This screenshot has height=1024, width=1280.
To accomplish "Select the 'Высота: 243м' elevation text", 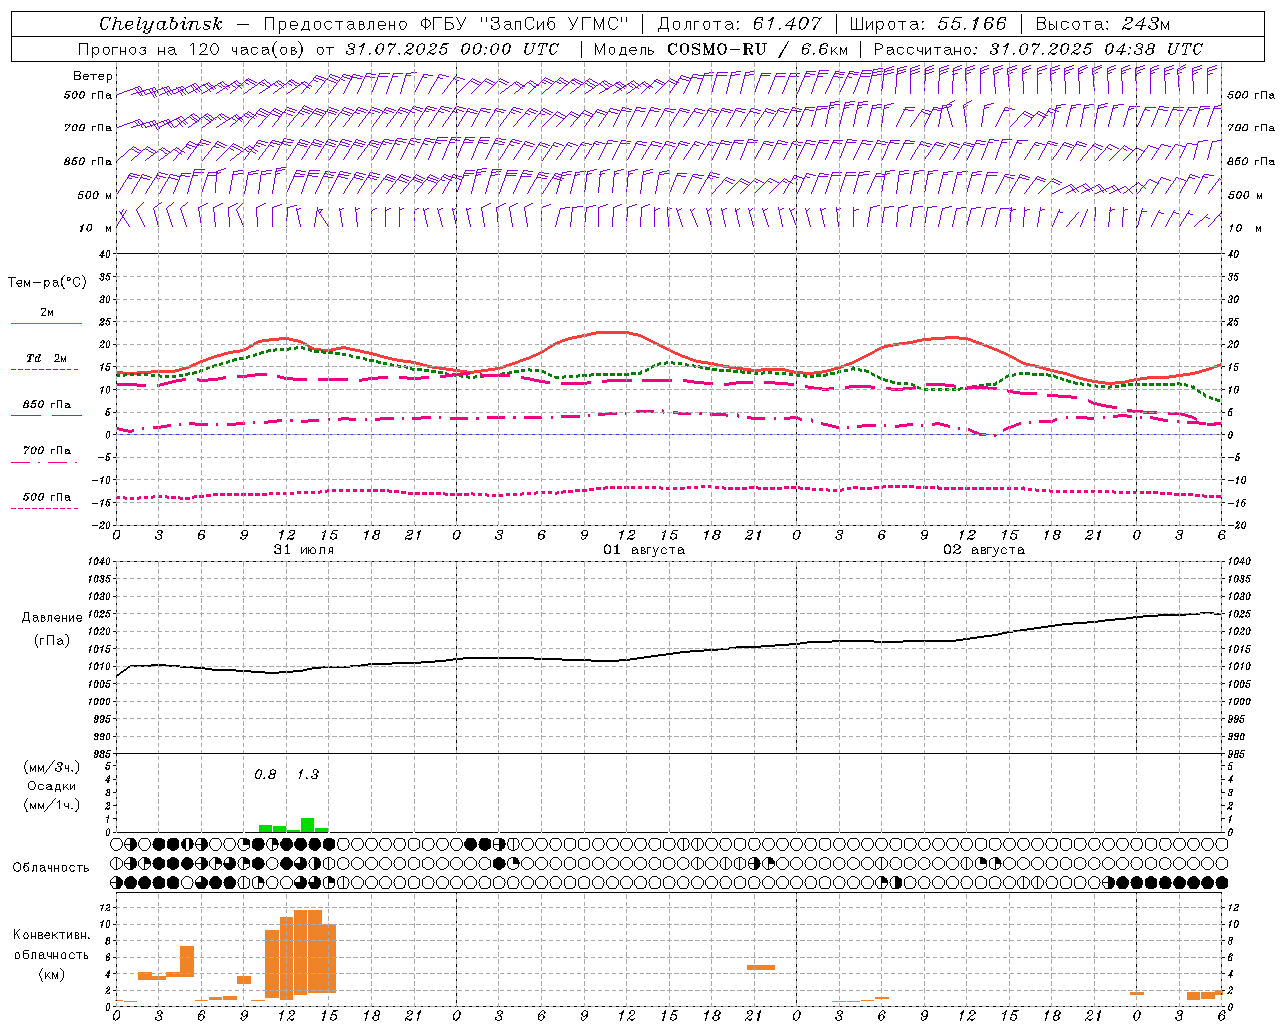I will pyautogui.click(x=1103, y=24).
